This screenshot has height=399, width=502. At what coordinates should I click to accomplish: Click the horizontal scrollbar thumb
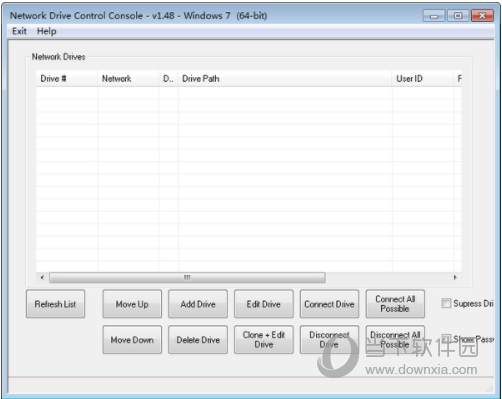click(x=187, y=277)
